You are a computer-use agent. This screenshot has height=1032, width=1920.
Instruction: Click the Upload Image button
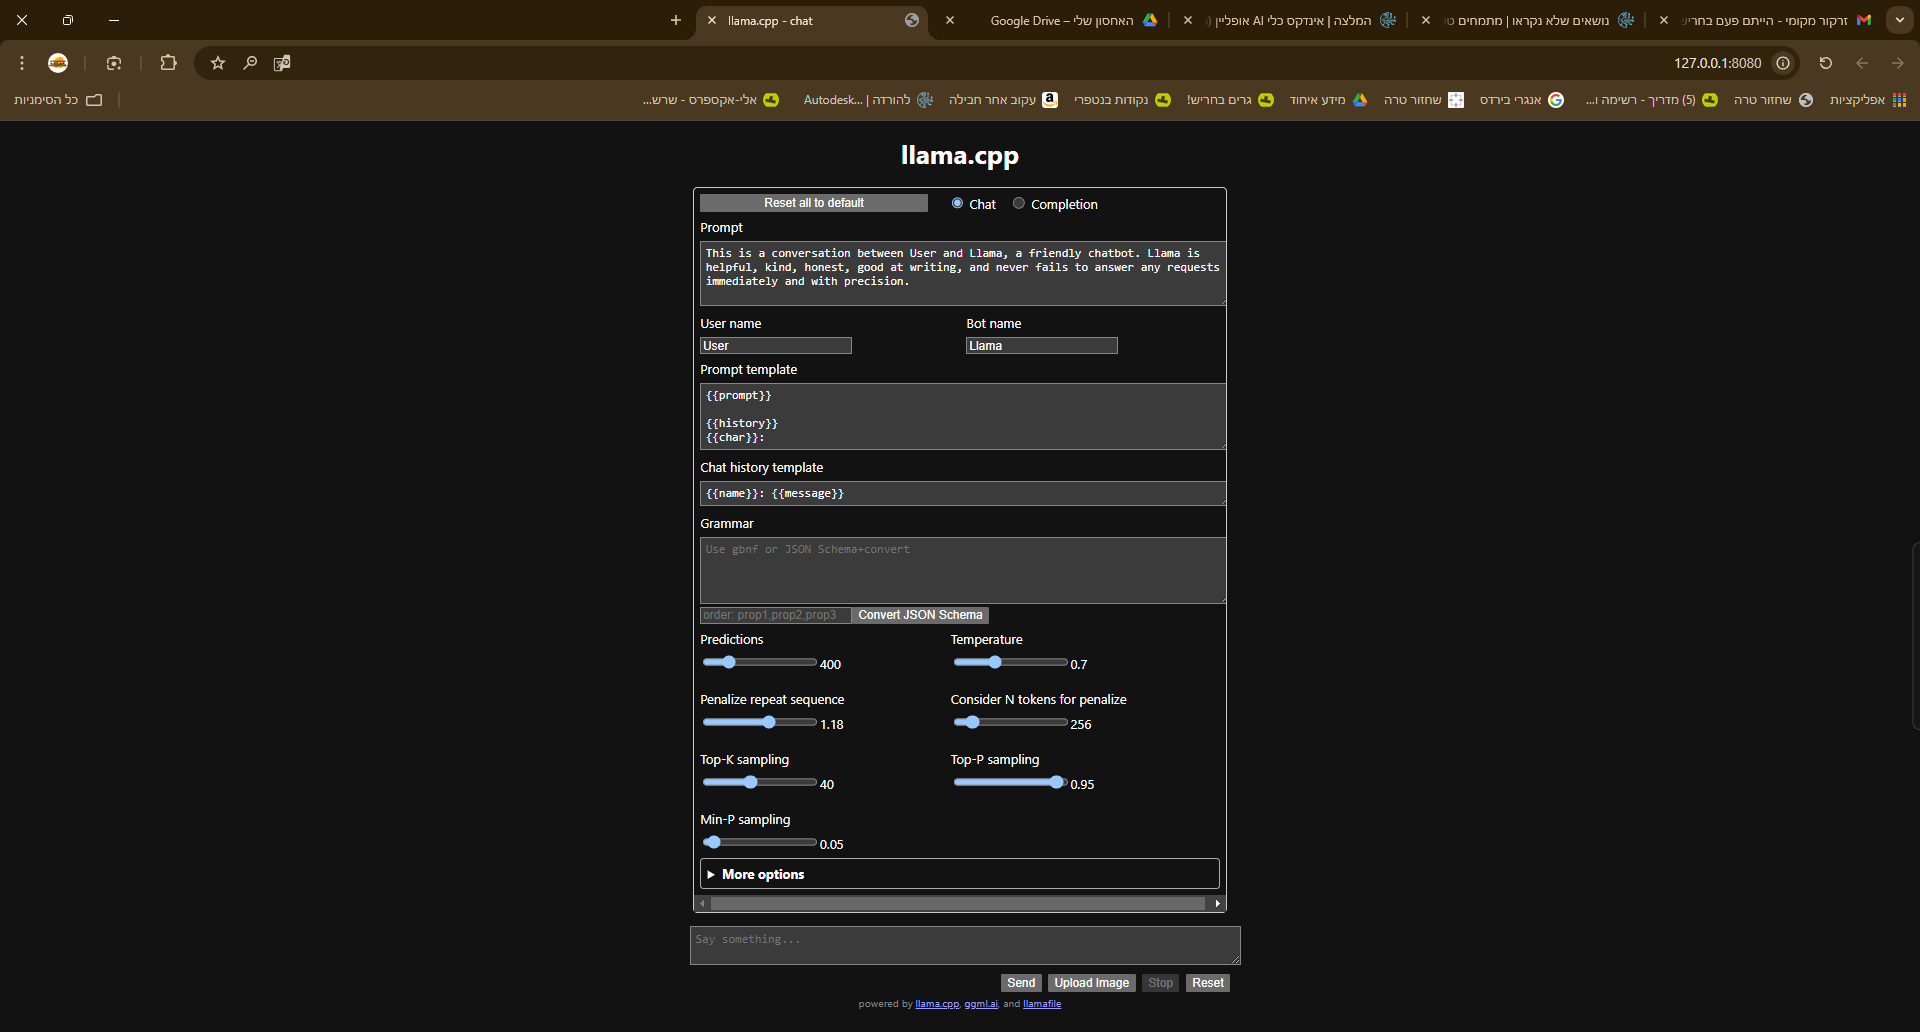1091,983
